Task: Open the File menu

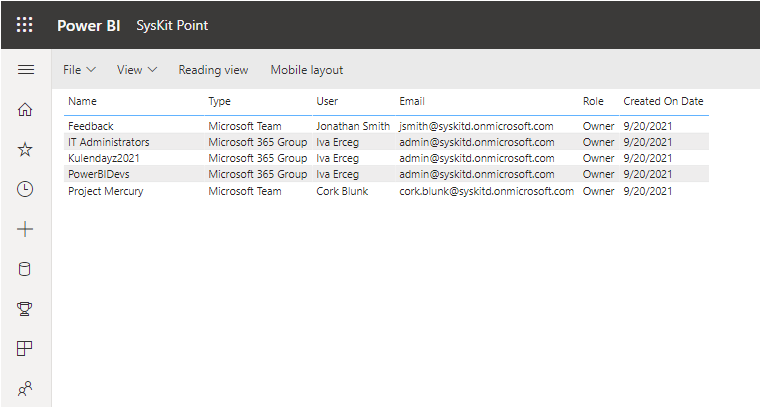Action: (x=79, y=70)
